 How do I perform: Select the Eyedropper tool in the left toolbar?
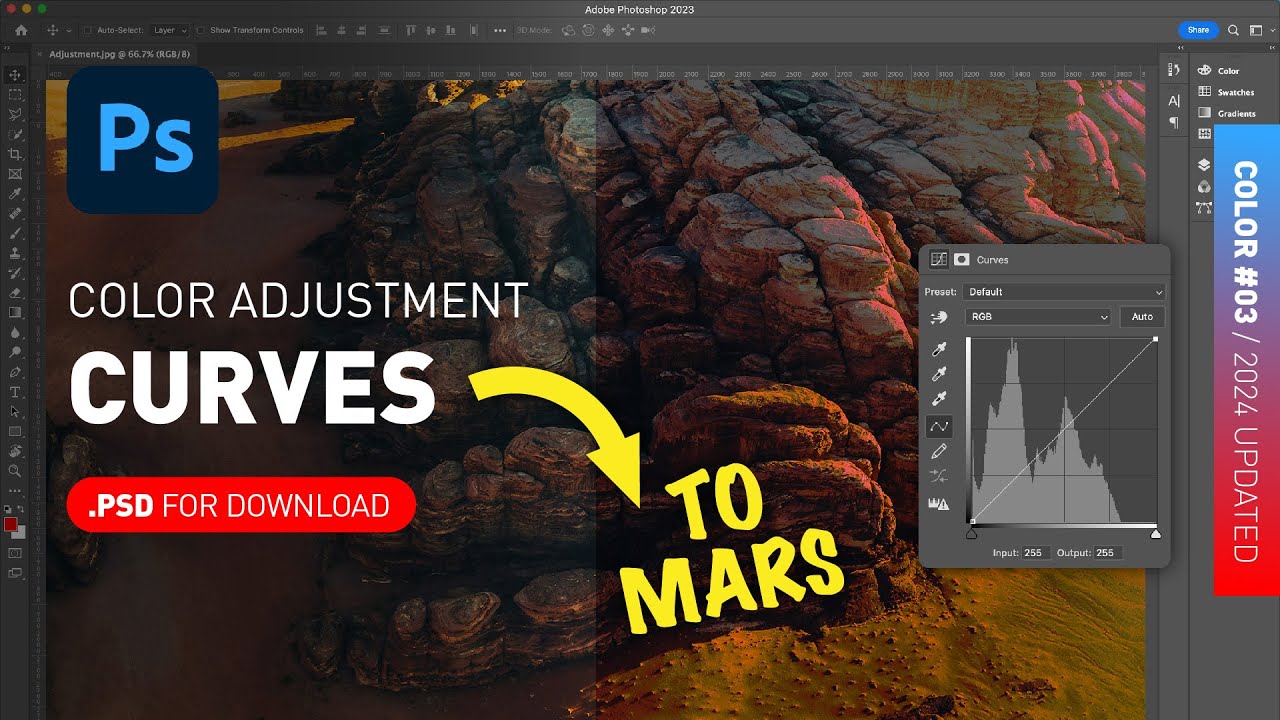pyautogui.click(x=15, y=192)
